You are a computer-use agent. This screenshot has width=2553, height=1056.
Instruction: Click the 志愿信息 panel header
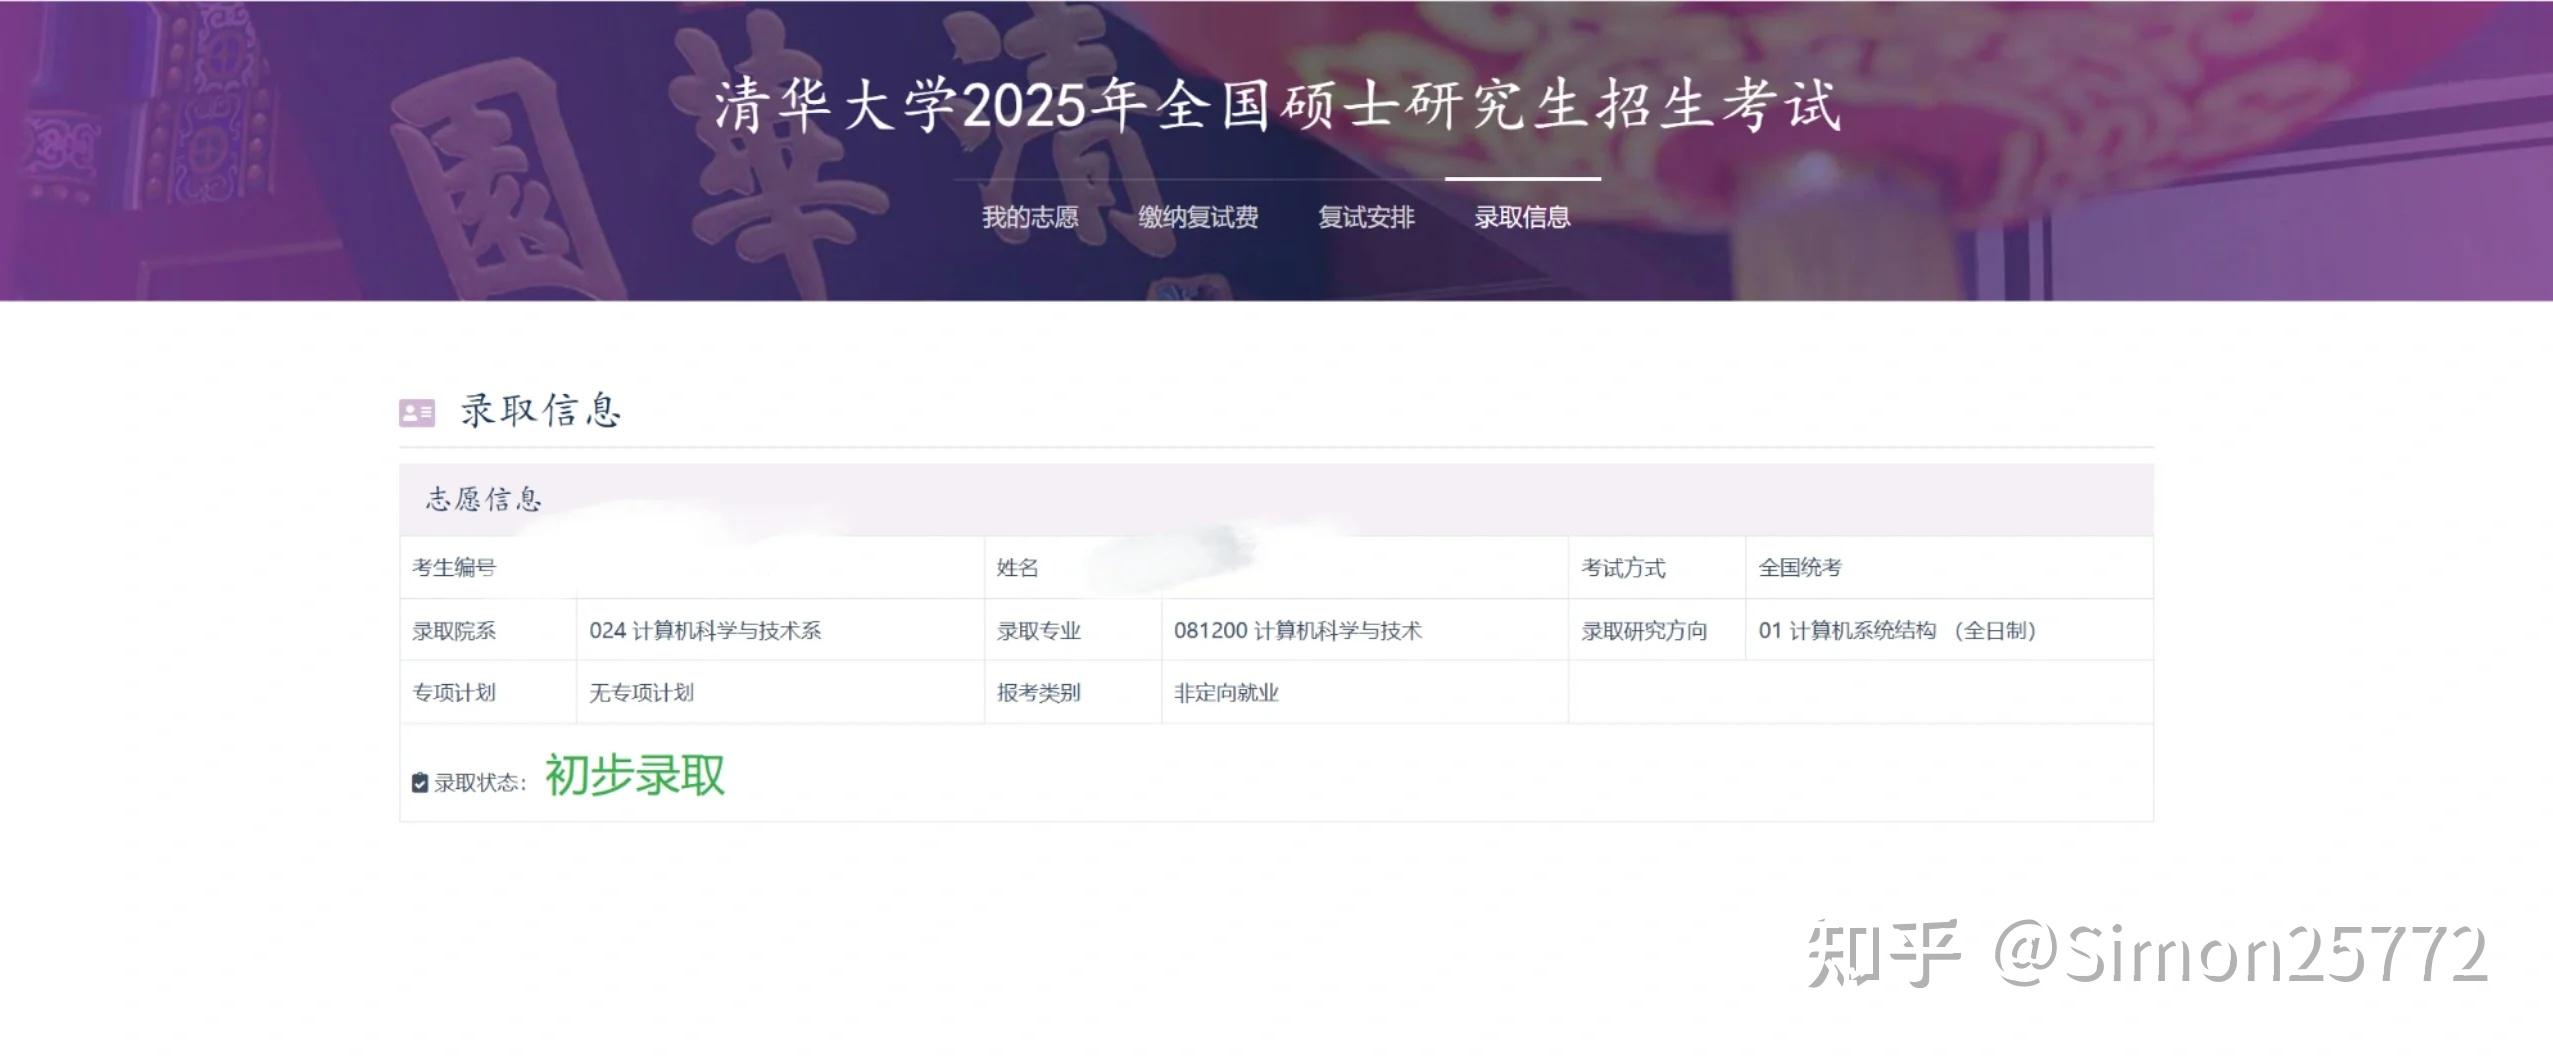[x=1276, y=499]
